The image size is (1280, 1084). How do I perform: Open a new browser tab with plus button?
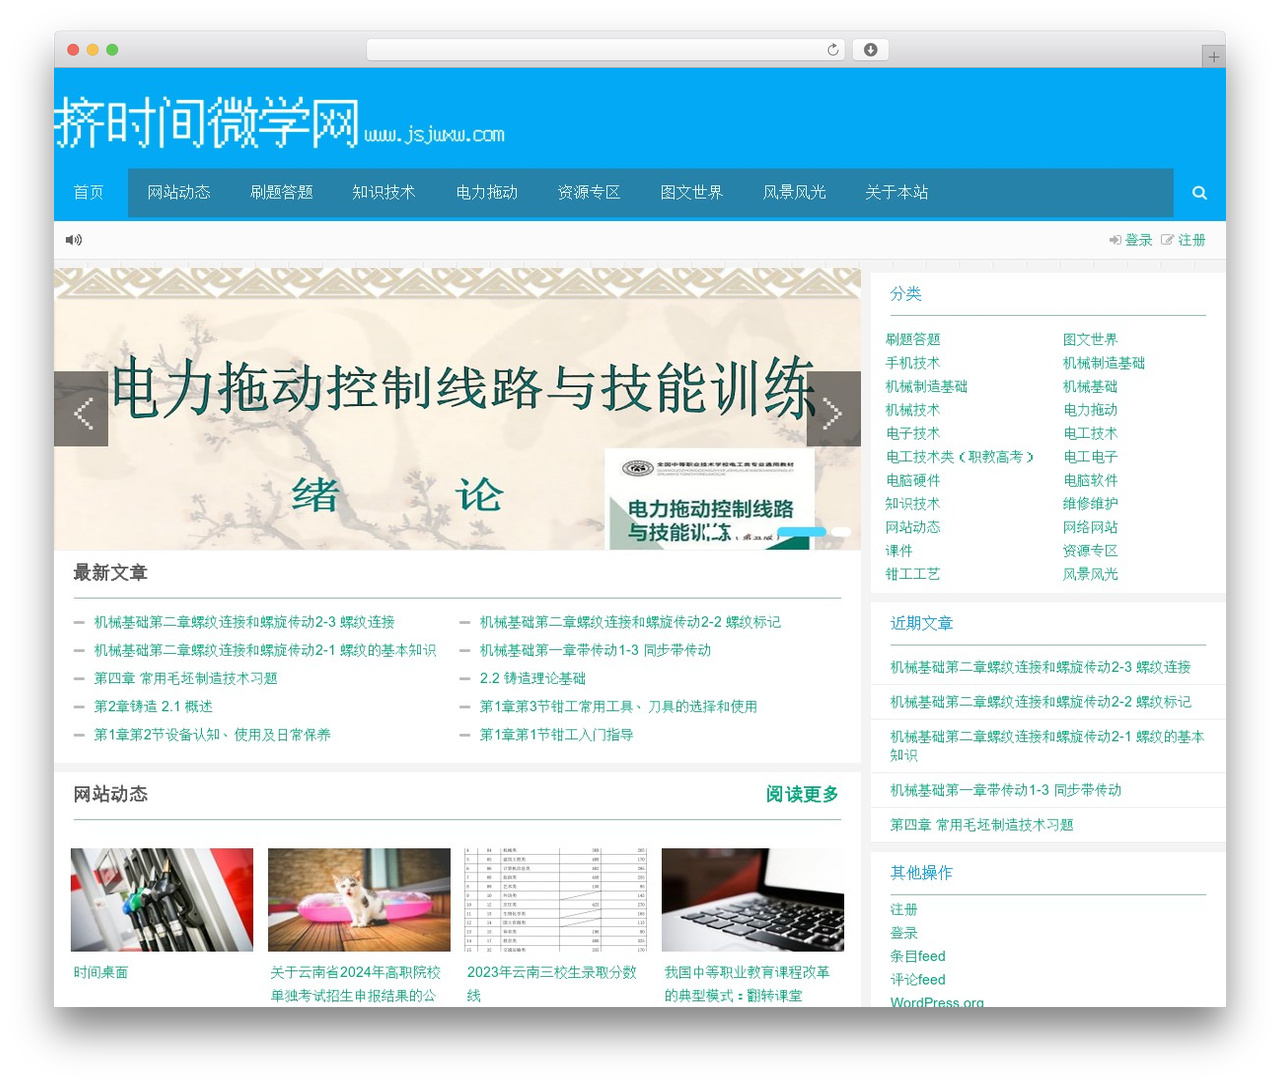[x=1213, y=57]
